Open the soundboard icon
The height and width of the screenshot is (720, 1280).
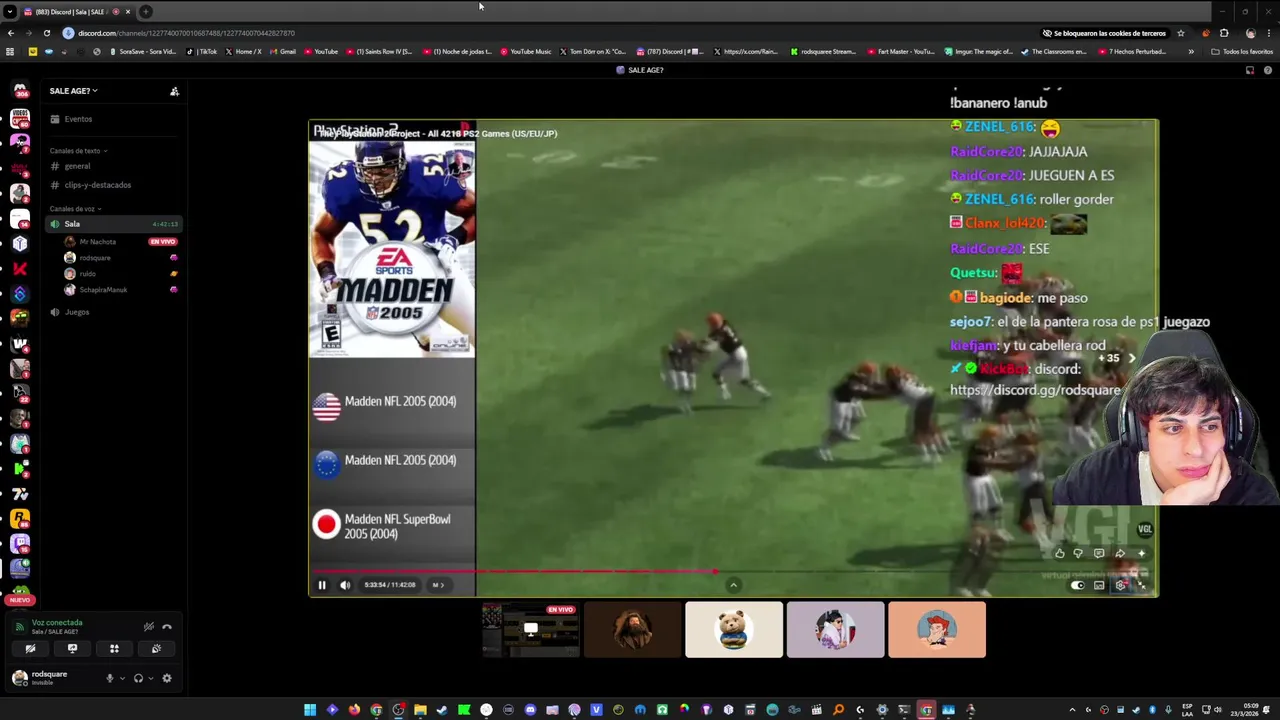point(156,649)
